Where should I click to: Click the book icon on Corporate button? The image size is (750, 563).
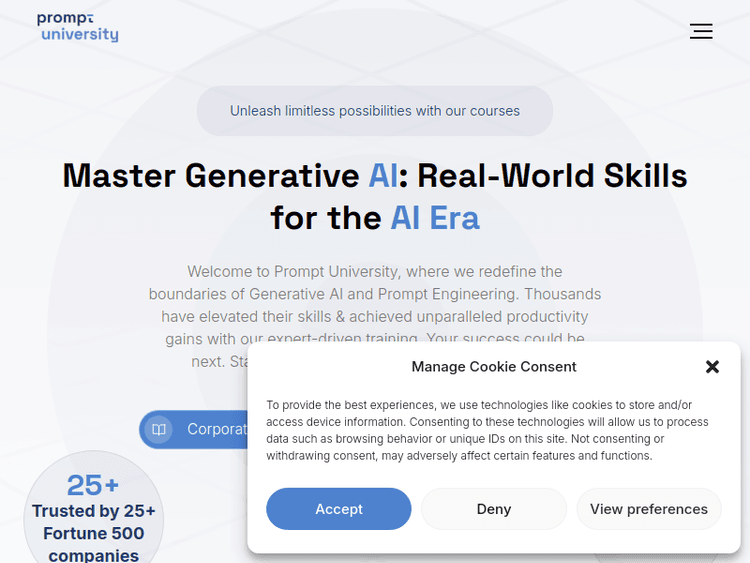[158, 429]
